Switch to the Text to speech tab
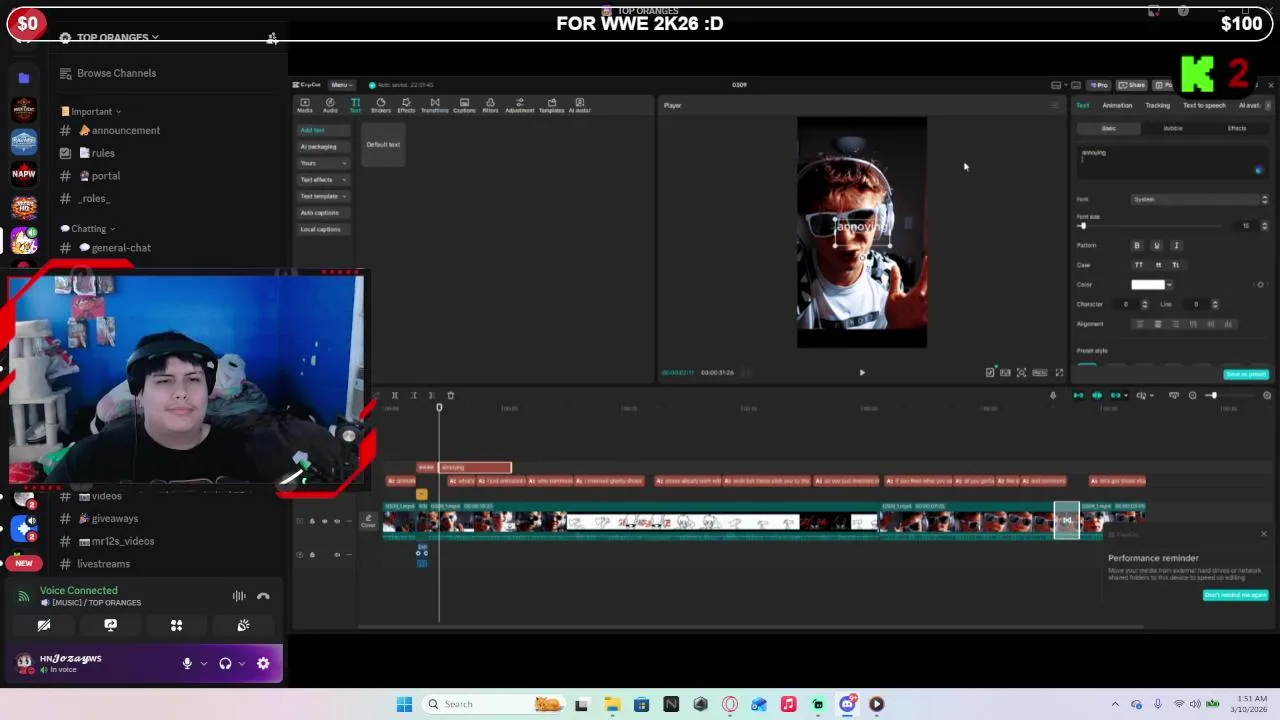1280x720 pixels. pyautogui.click(x=1204, y=105)
